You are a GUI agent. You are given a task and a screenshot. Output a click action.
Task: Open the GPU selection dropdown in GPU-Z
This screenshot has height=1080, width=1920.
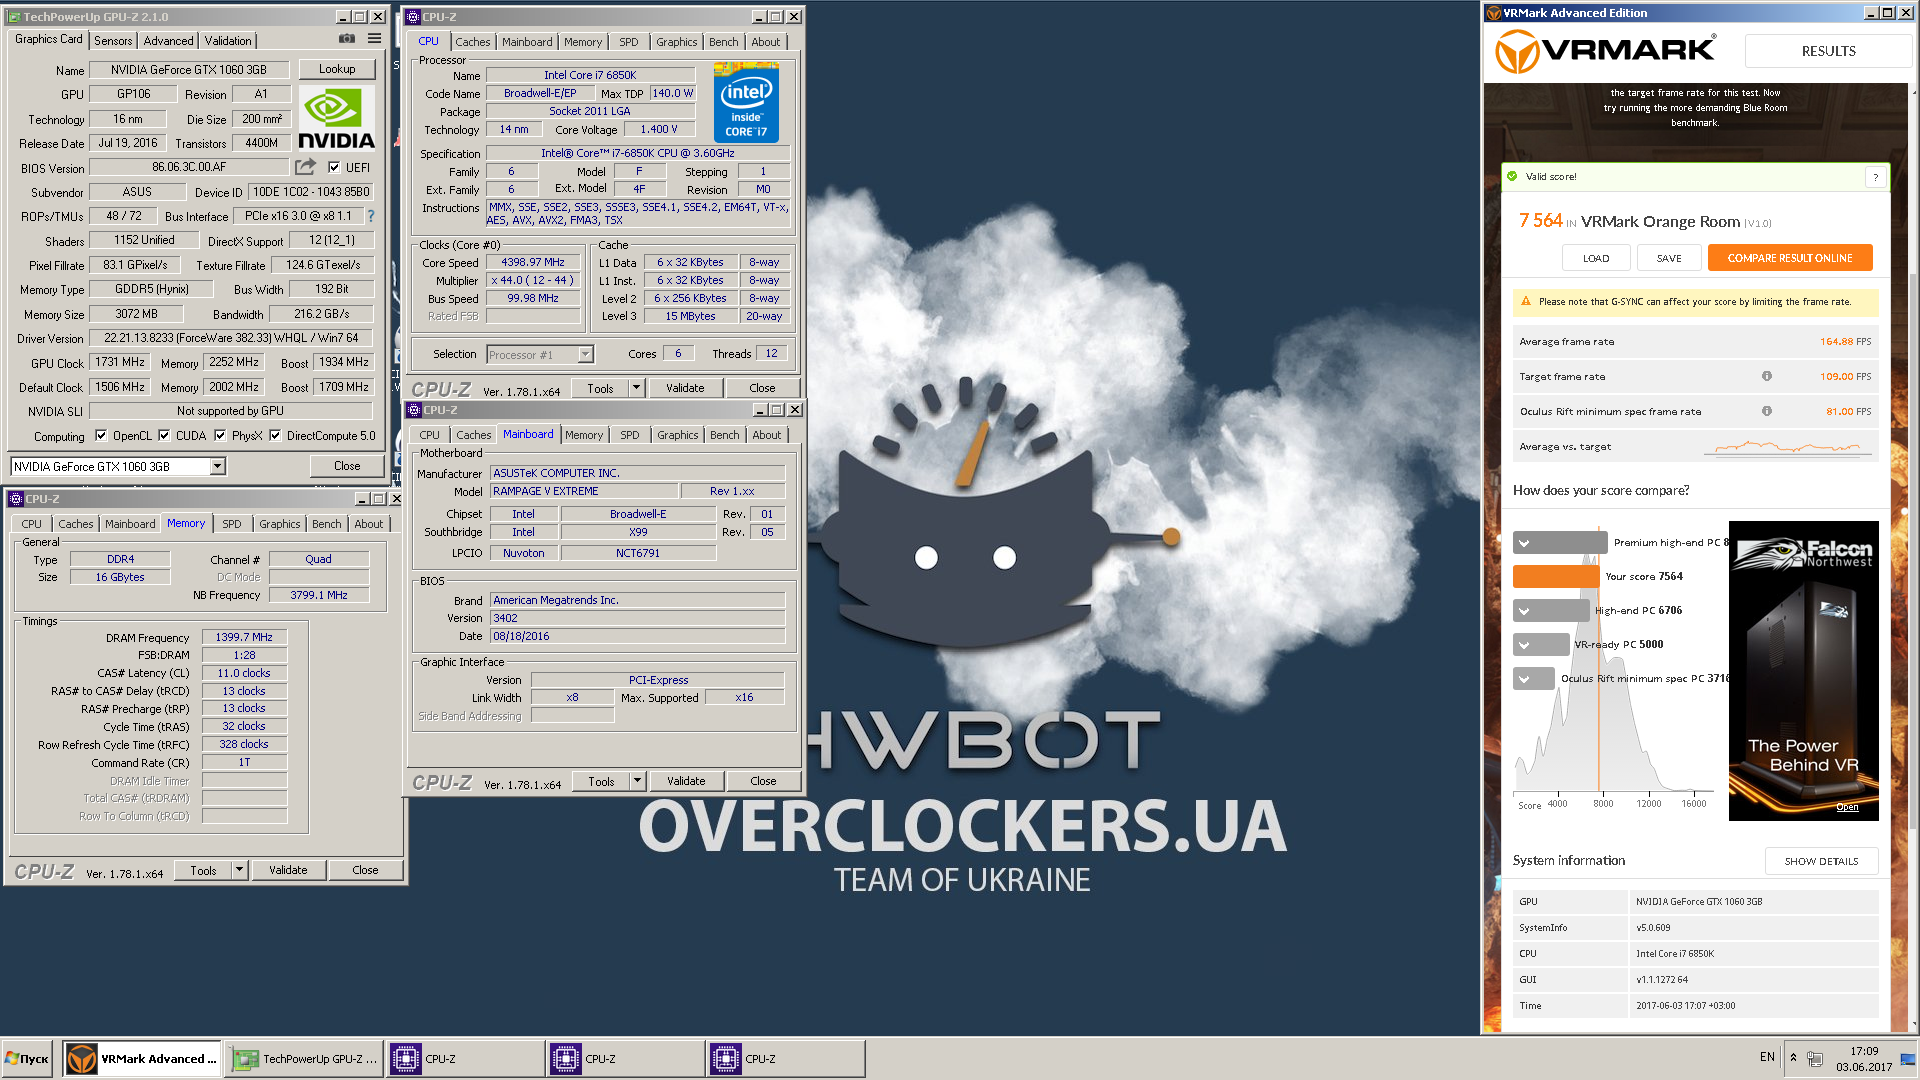pos(217,466)
